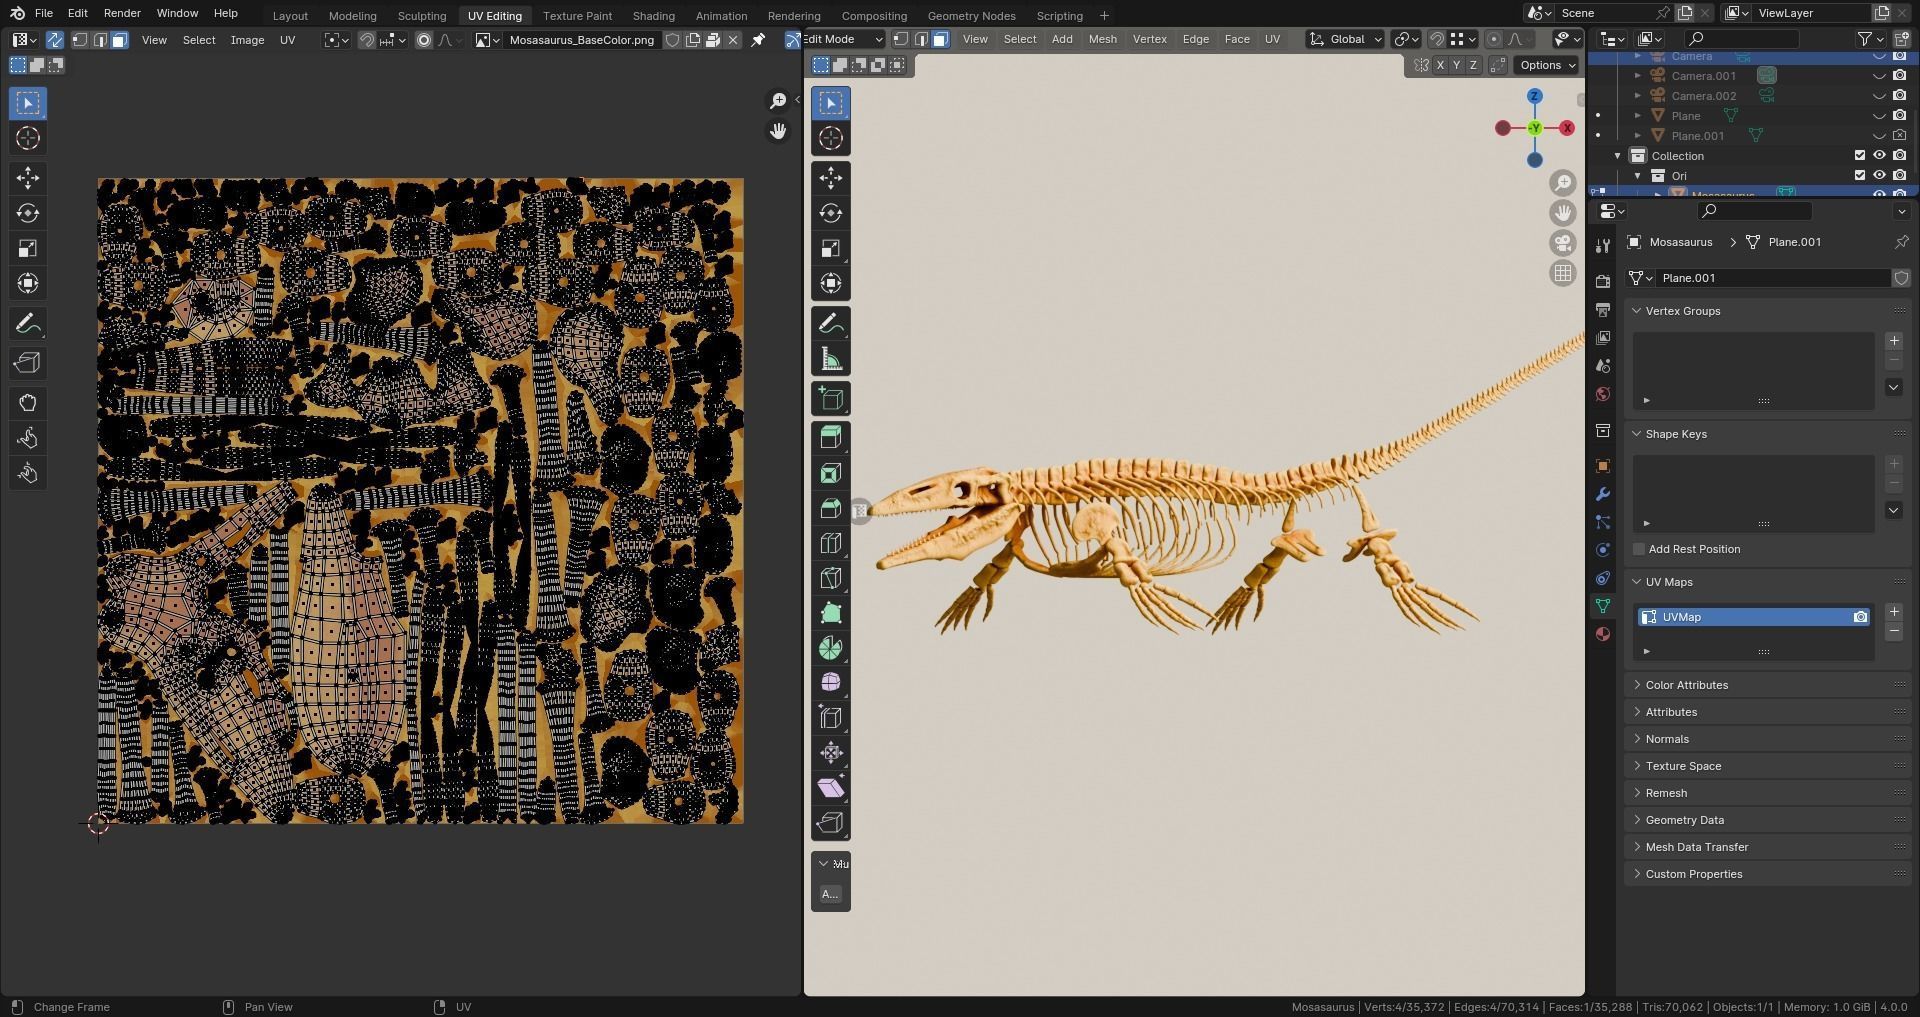Image resolution: width=1920 pixels, height=1017 pixels.
Task: Enable vertex select mode in 3D viewport header
Action: coord(900,39)
